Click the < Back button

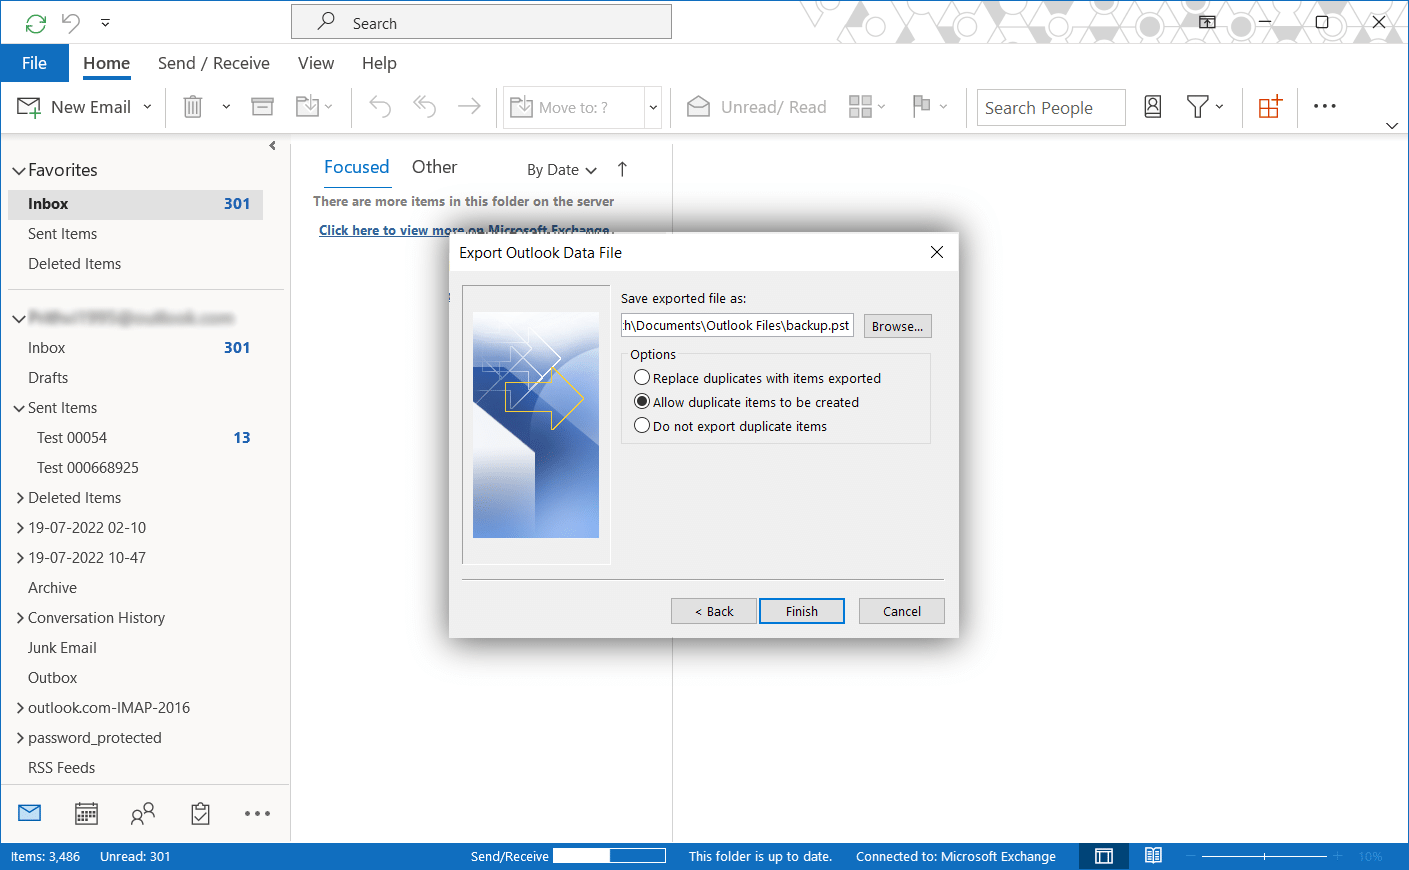coord(714,611)
